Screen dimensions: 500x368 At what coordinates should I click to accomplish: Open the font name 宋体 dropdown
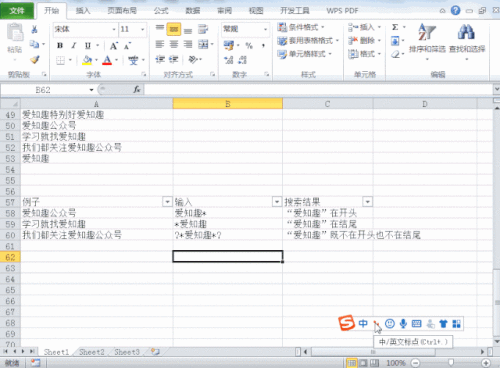114,29
